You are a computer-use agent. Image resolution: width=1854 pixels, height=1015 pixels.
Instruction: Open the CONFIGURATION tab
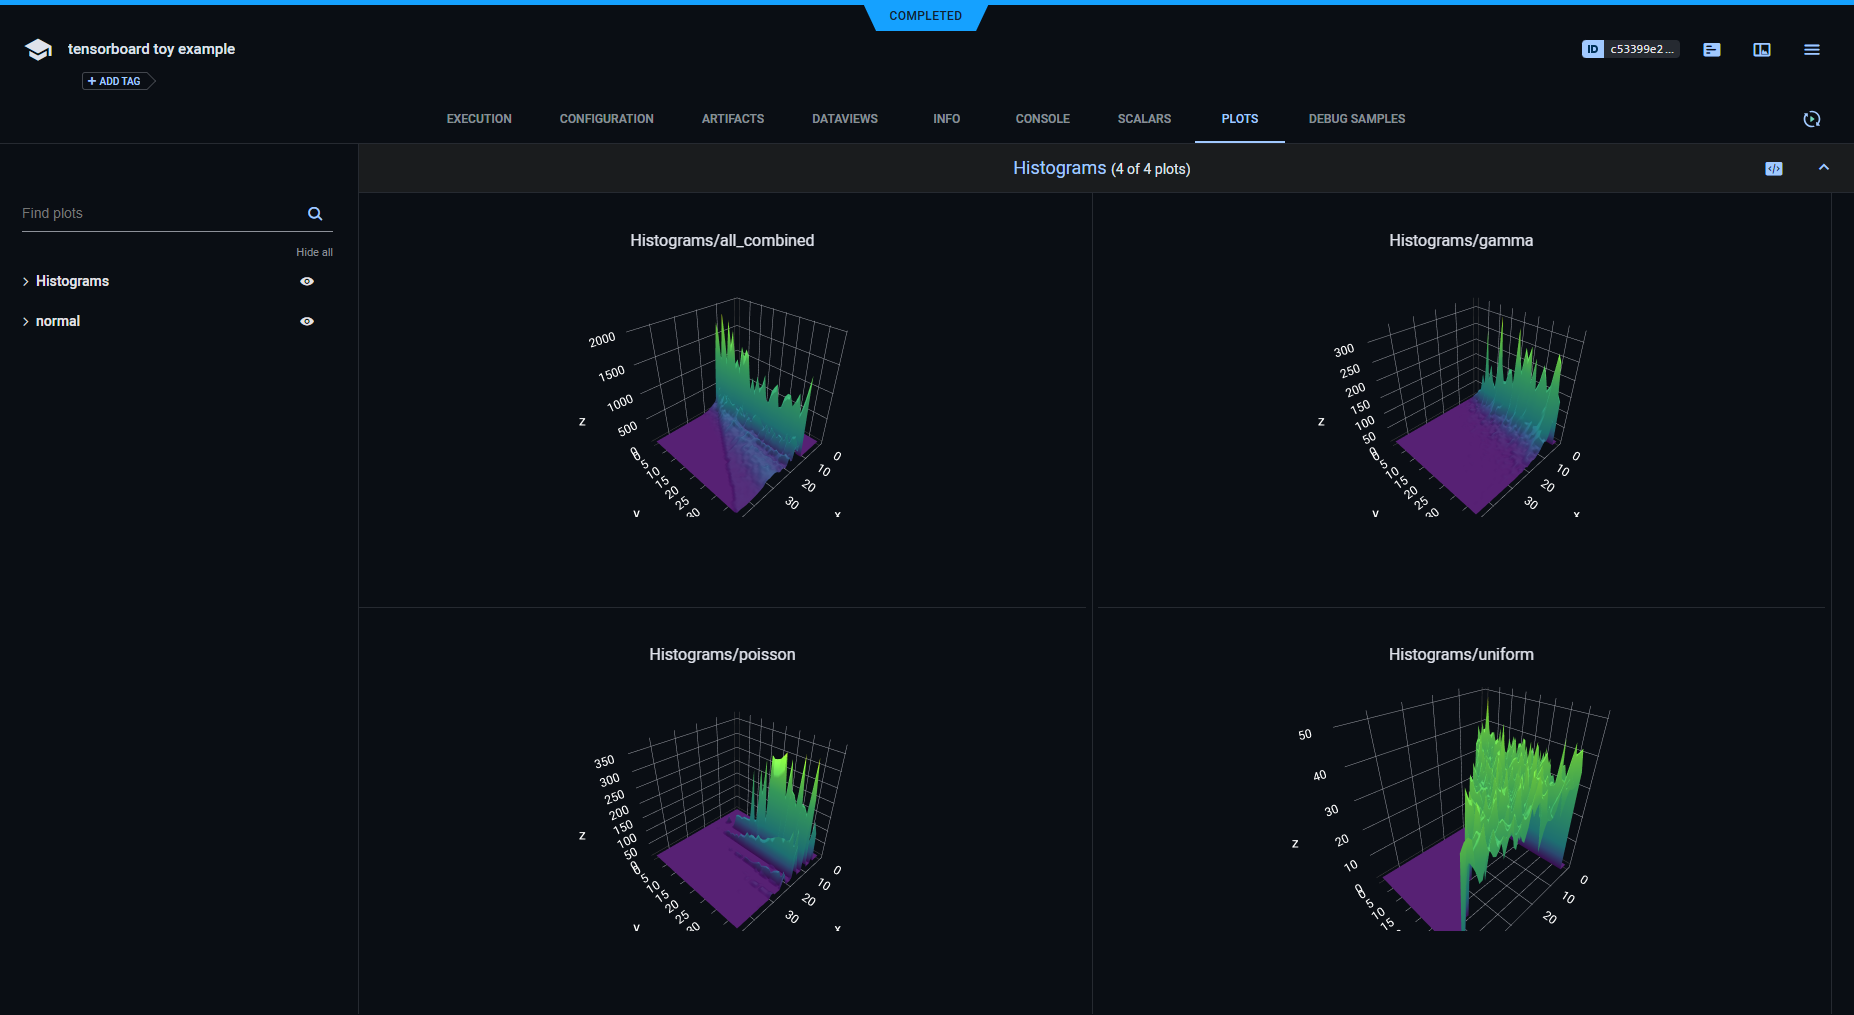(606, 119)
